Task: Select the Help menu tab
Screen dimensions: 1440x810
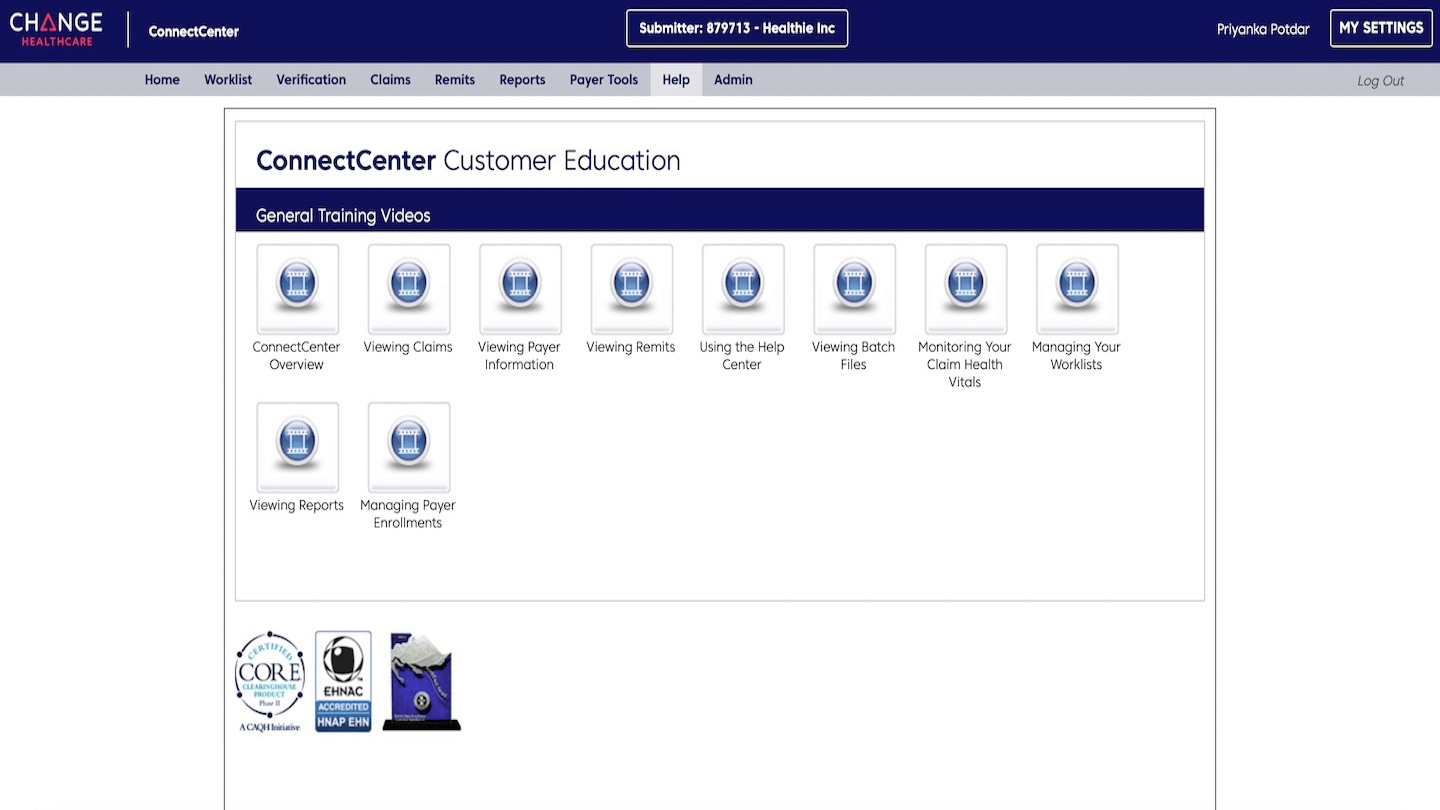Action: [676, 80]
